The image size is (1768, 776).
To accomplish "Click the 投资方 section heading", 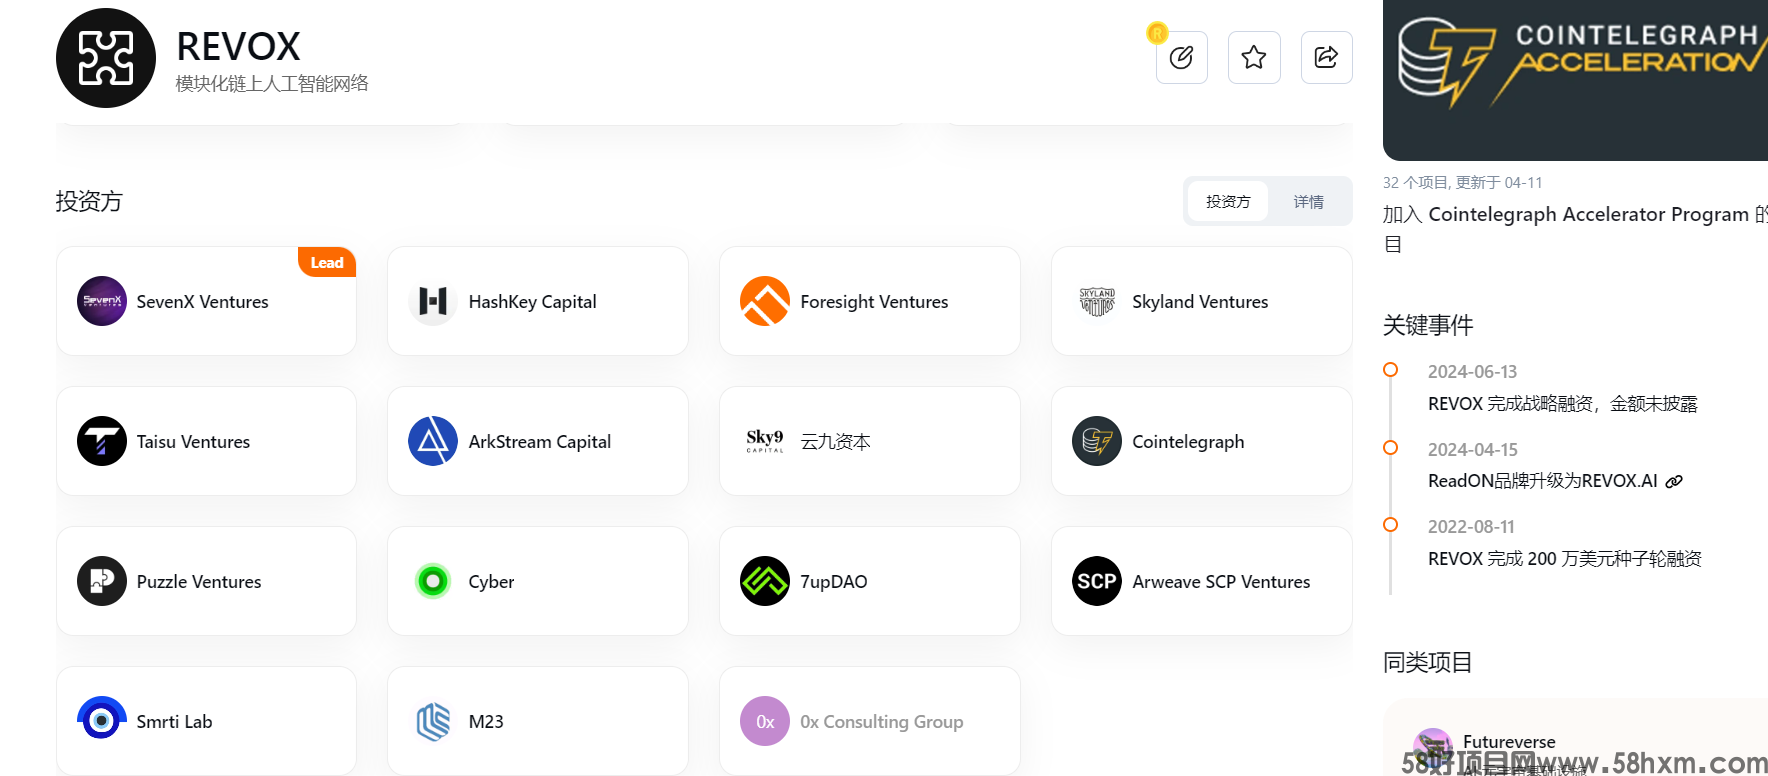I will pos(89,201).
